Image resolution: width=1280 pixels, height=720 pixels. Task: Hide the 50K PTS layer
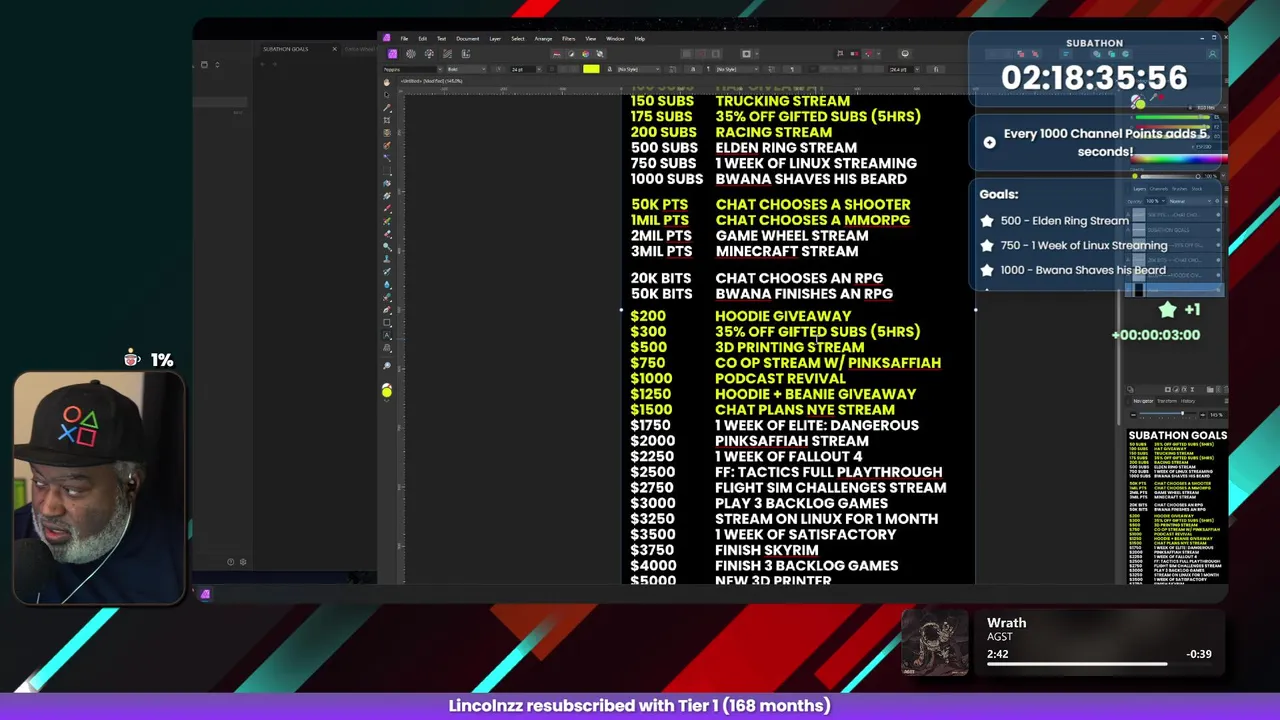point(1218,215)
